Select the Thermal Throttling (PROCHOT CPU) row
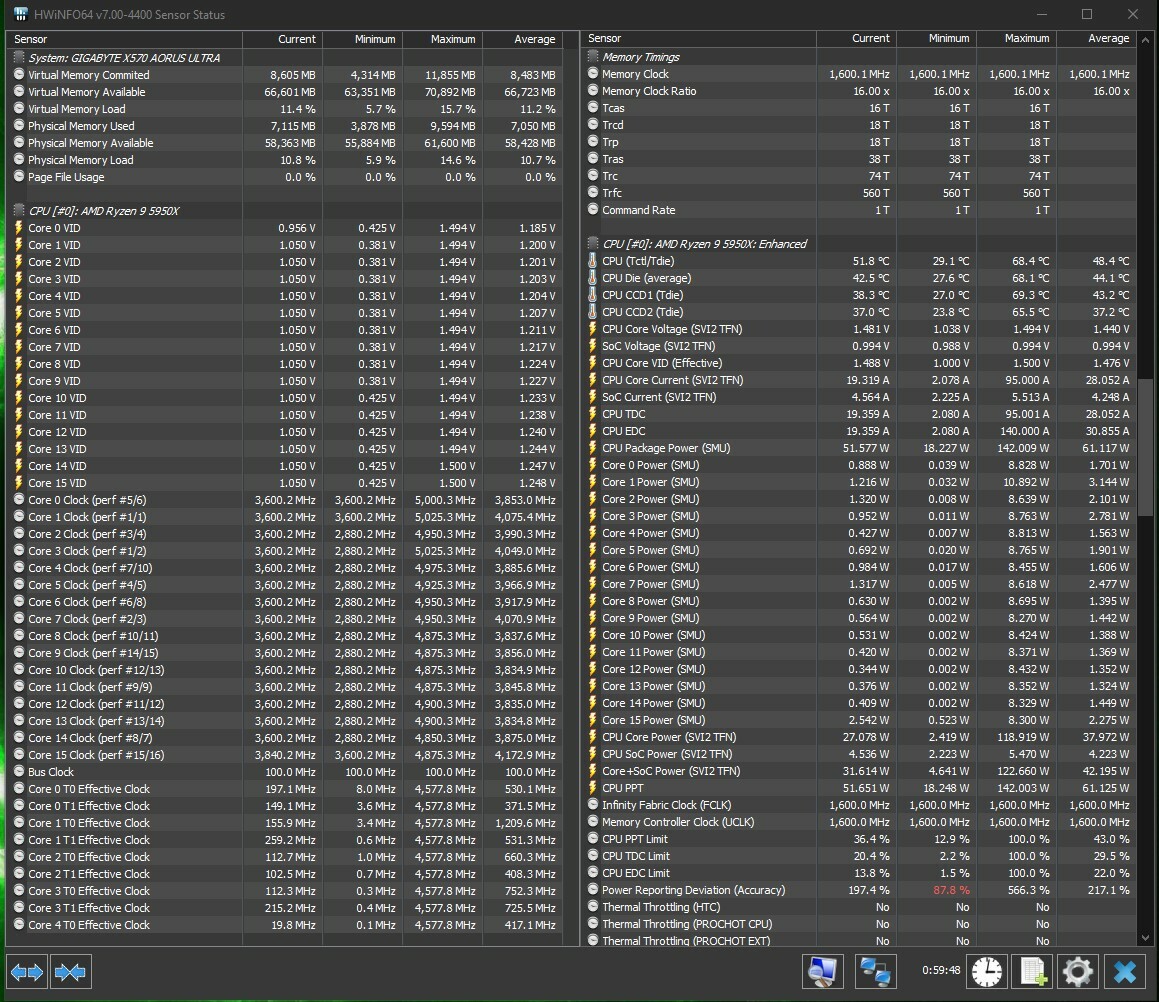 tap(858, 924)
